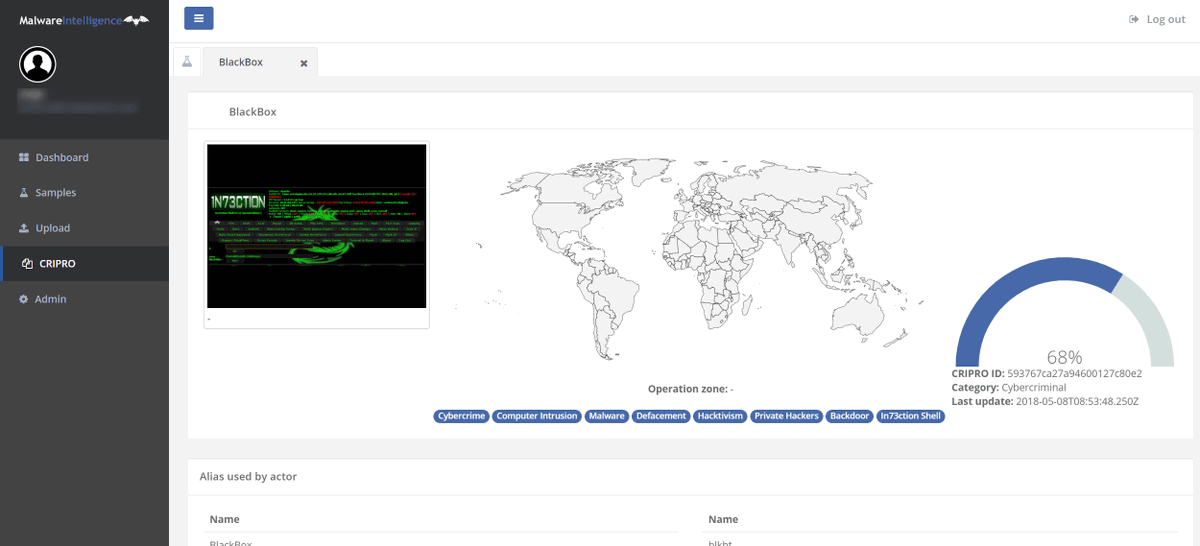The width and height of the screenshot is (1200, 546).
Task: Toggle the hamburger menu button
Action: coord(199,18)
